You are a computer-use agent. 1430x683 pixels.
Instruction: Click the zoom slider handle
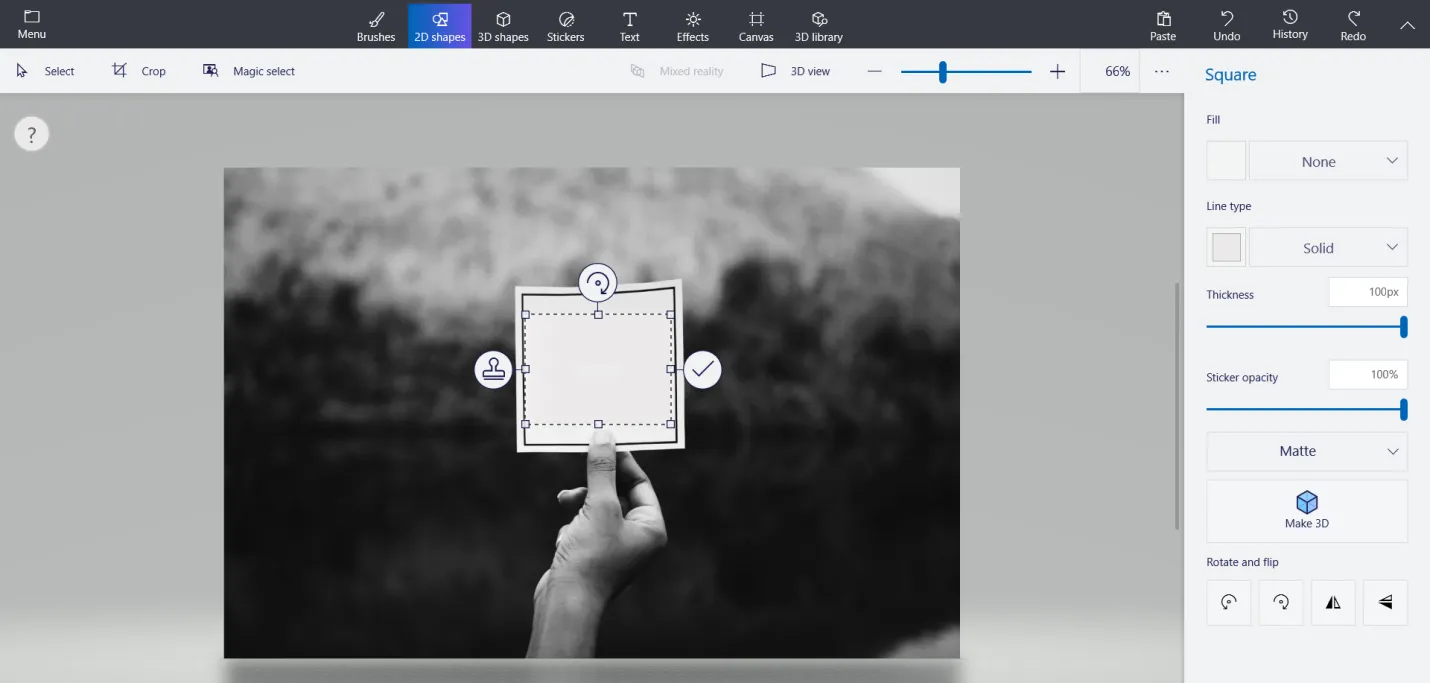click(942, 71)
